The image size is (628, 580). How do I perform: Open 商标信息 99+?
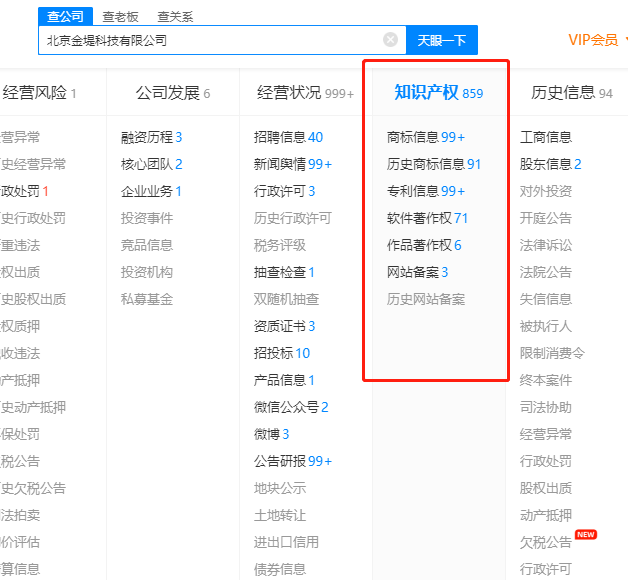coord(426,137)
